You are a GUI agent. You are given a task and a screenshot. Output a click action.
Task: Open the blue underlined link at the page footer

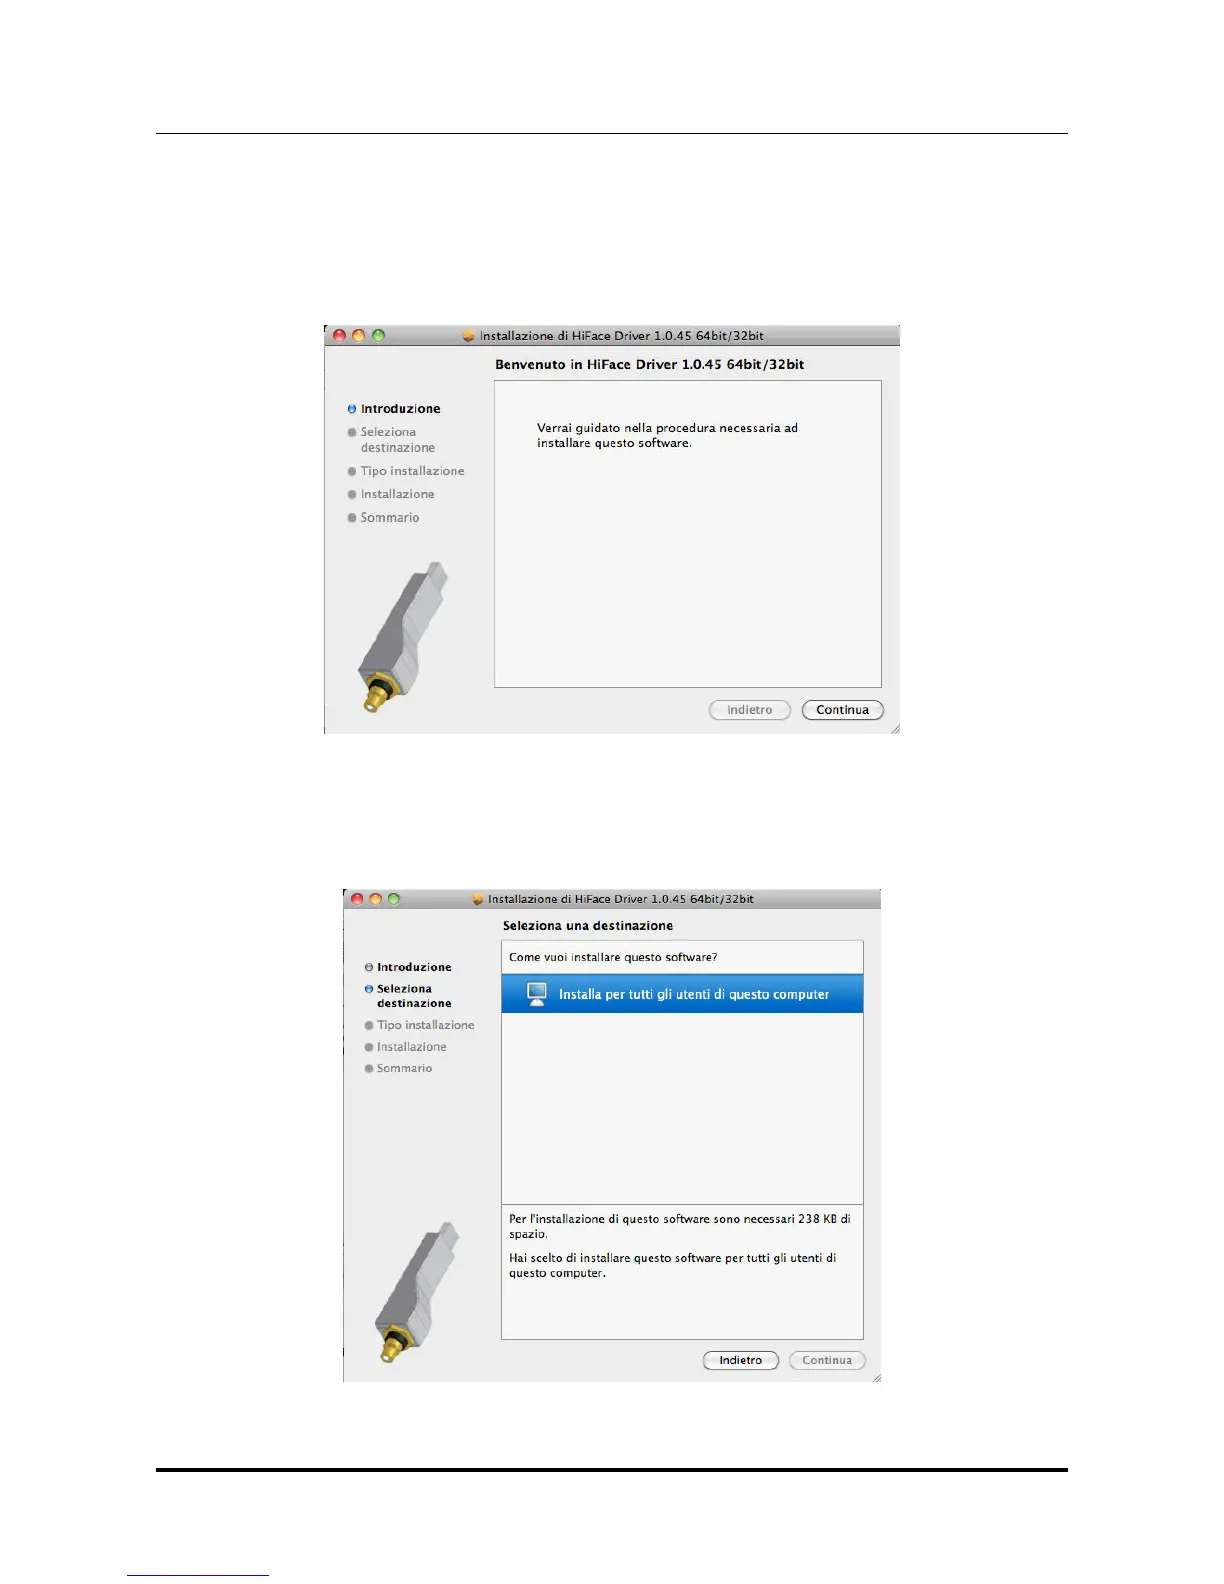point(198,1575)
